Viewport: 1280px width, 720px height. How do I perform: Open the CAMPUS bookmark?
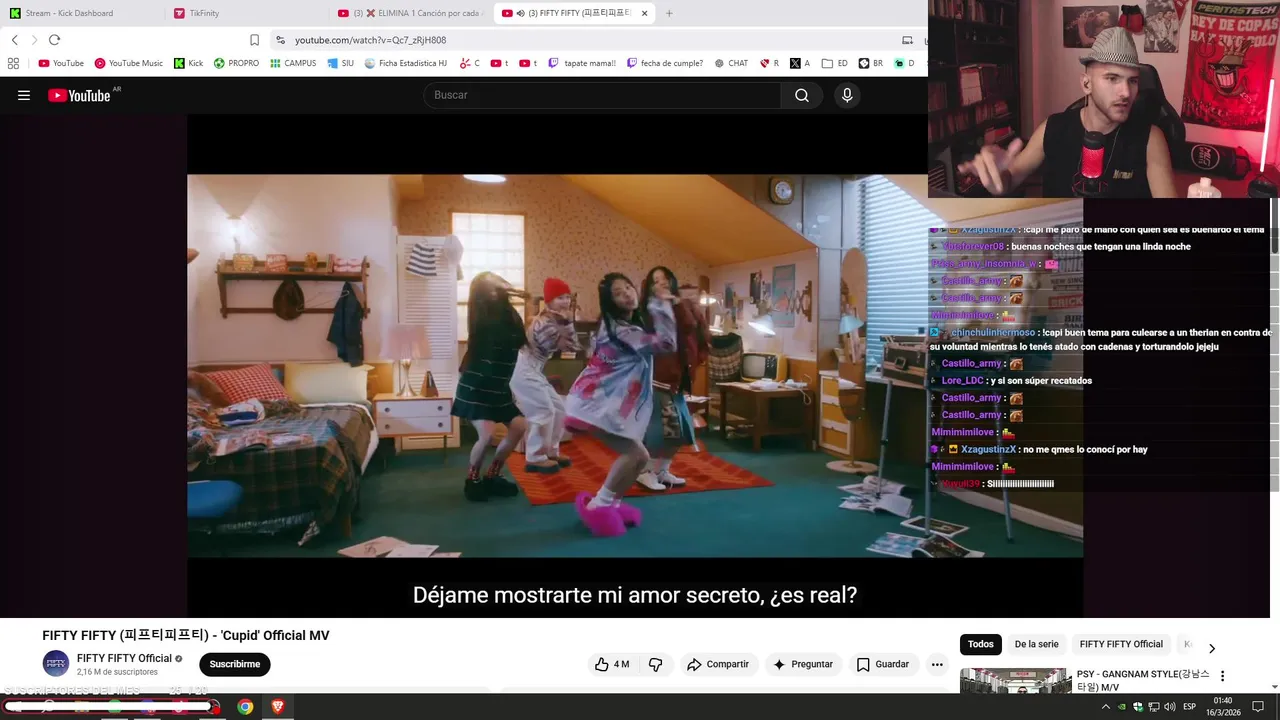point(293,63)
